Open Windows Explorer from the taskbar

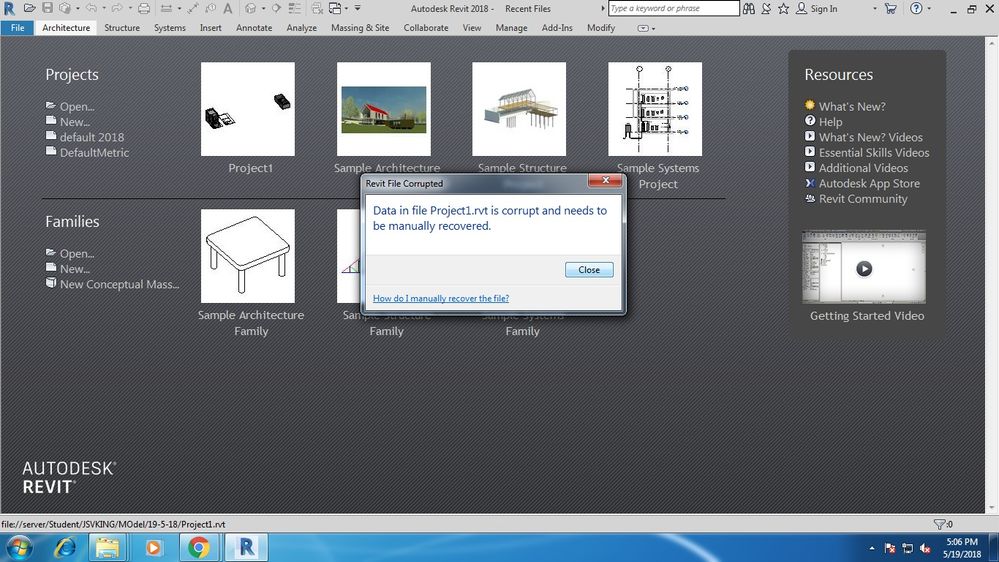tap(107, 547)
